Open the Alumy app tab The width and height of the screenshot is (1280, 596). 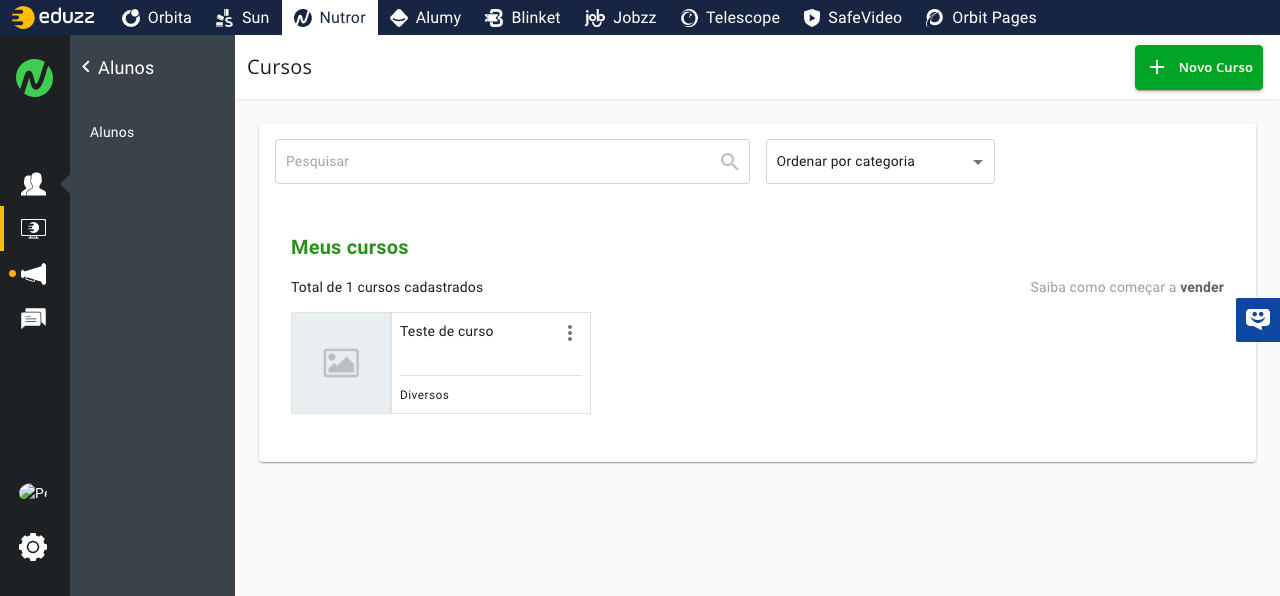[425, 17]
